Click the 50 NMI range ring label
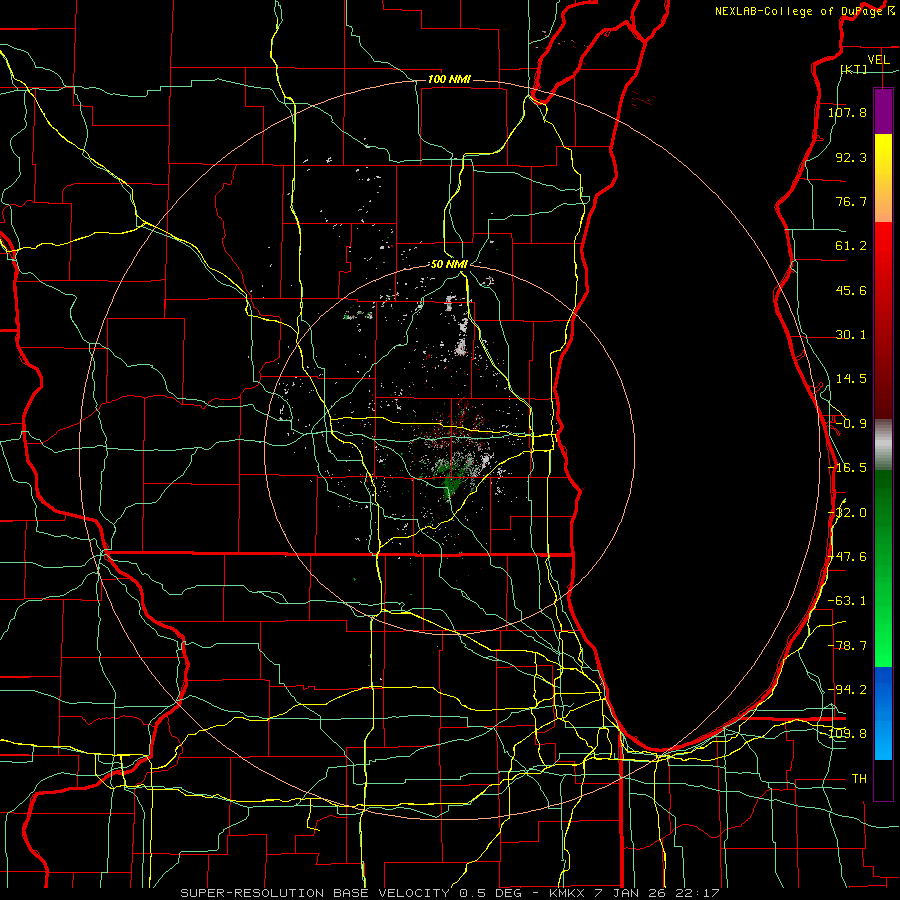Image resolution: width=900 pixels, height=900 pixels. coord(449,264)
